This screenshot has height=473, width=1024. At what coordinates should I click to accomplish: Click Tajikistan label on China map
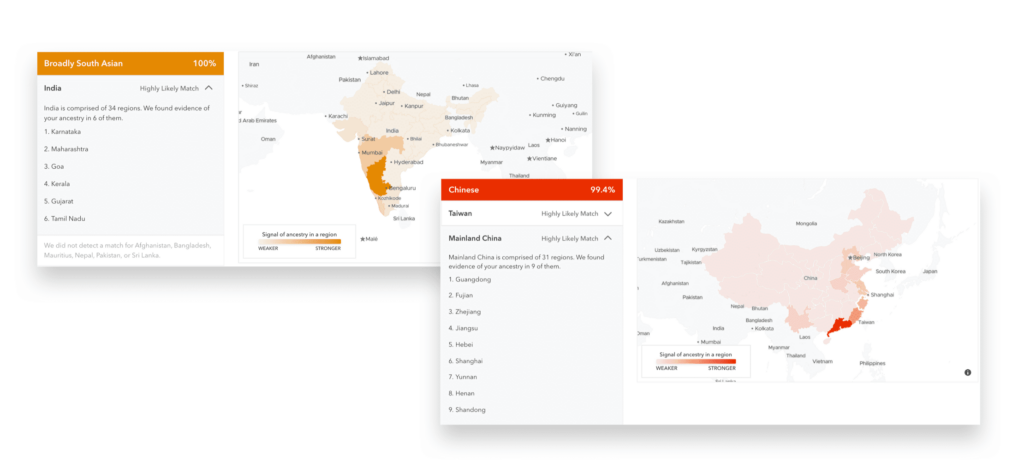tap(690, 262)
